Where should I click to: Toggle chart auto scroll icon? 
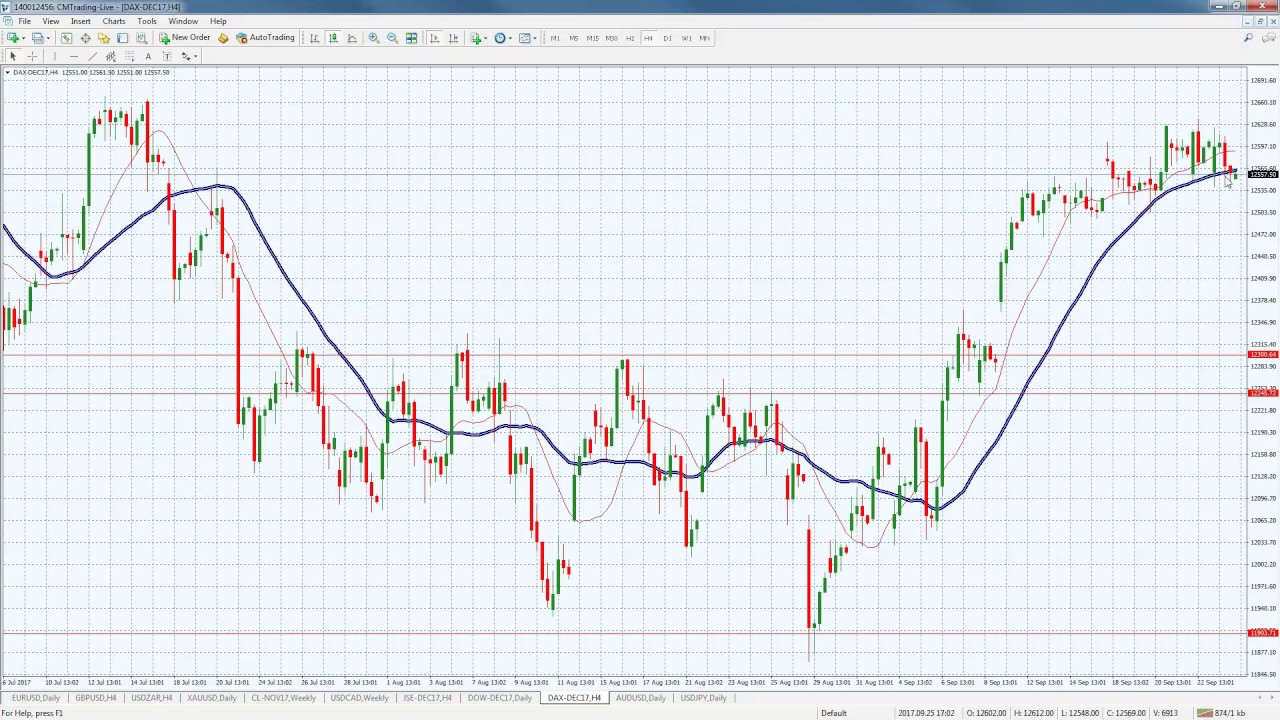[x=434, y=38]
